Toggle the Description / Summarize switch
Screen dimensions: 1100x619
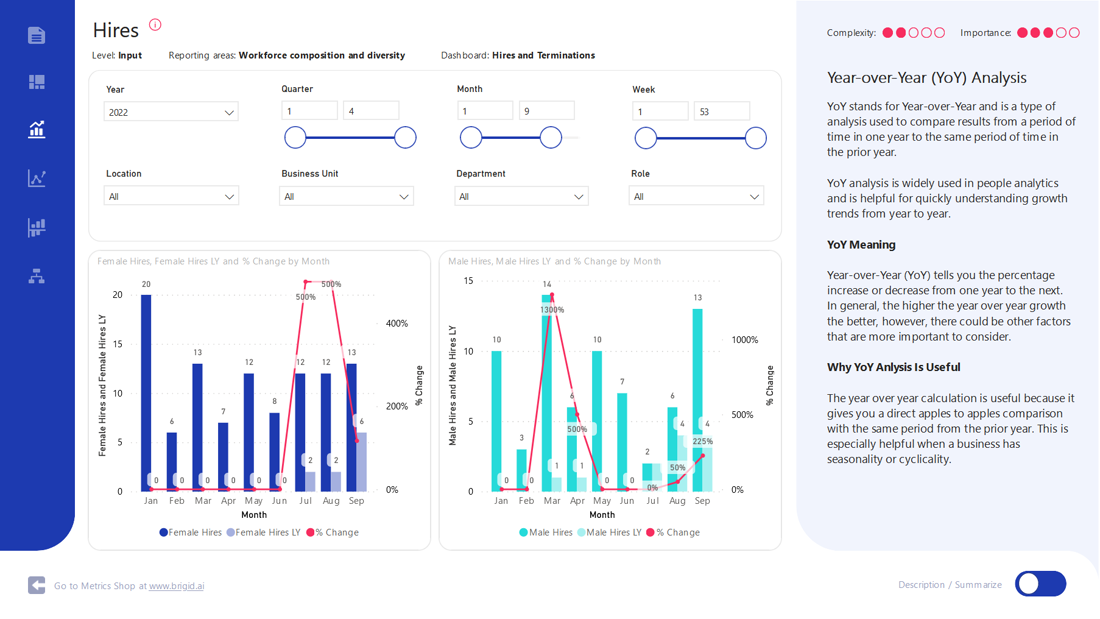[x=1040, y=584]
